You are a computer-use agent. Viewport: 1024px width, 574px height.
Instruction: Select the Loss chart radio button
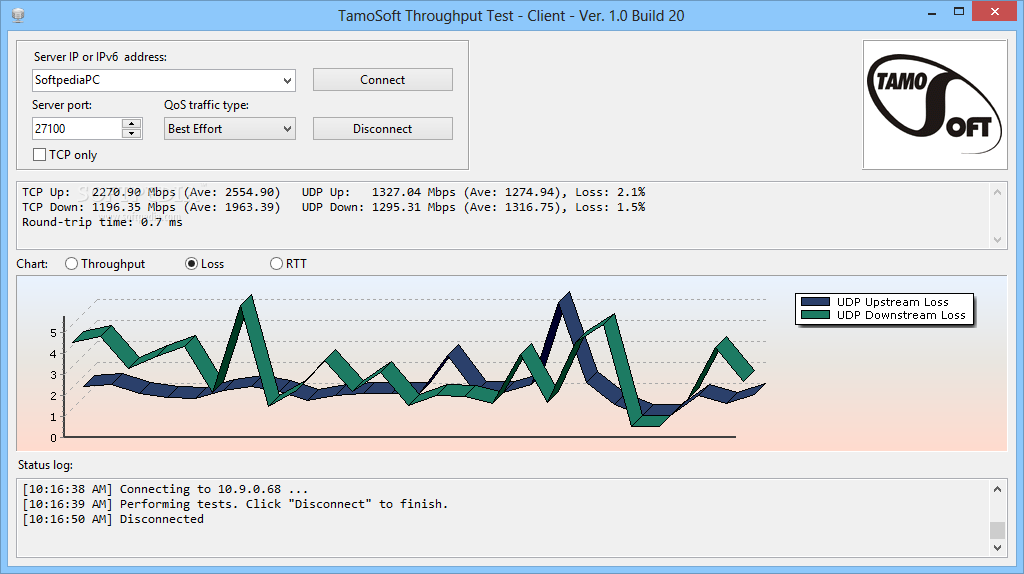[x=191, y=264]
